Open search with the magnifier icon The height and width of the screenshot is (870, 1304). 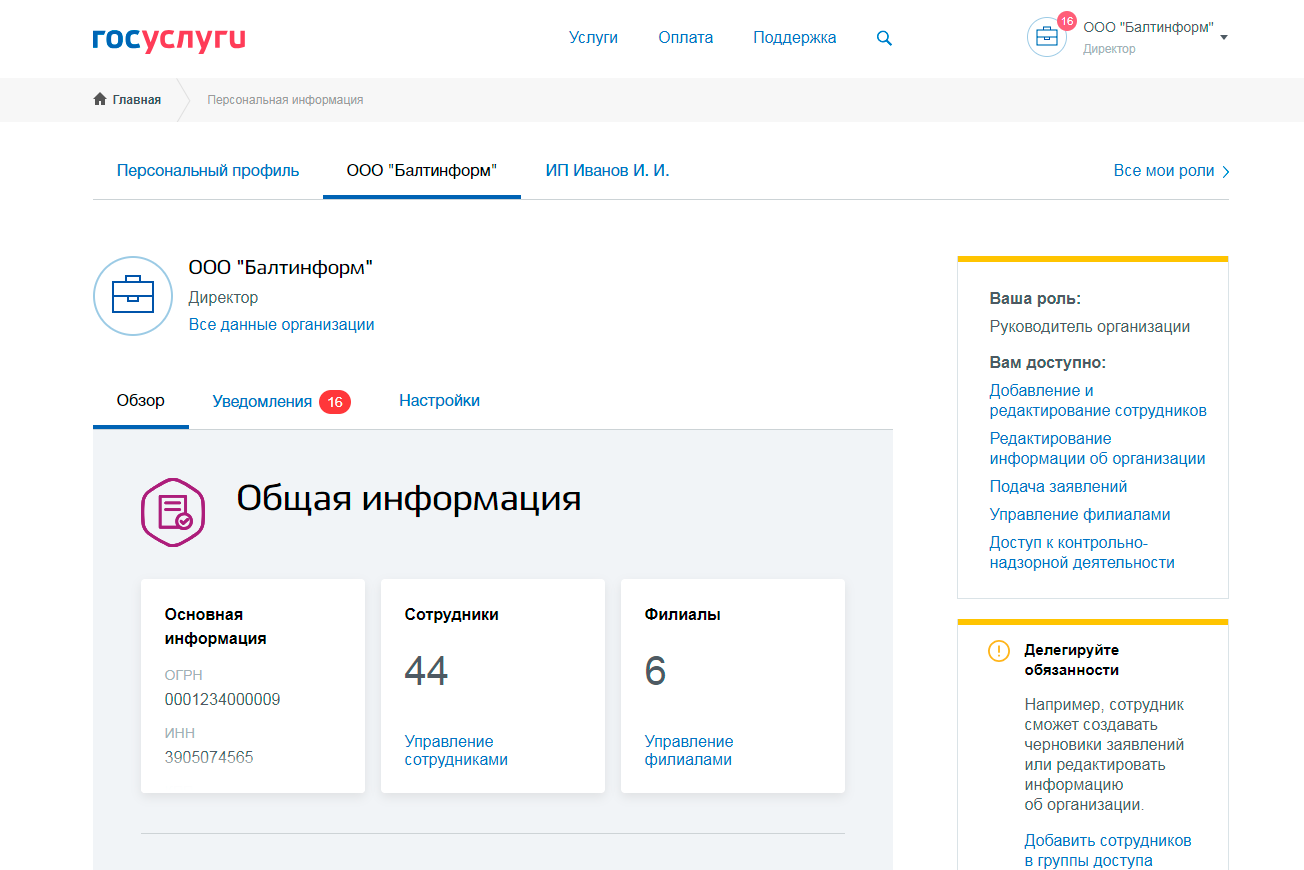click(884, 38)
